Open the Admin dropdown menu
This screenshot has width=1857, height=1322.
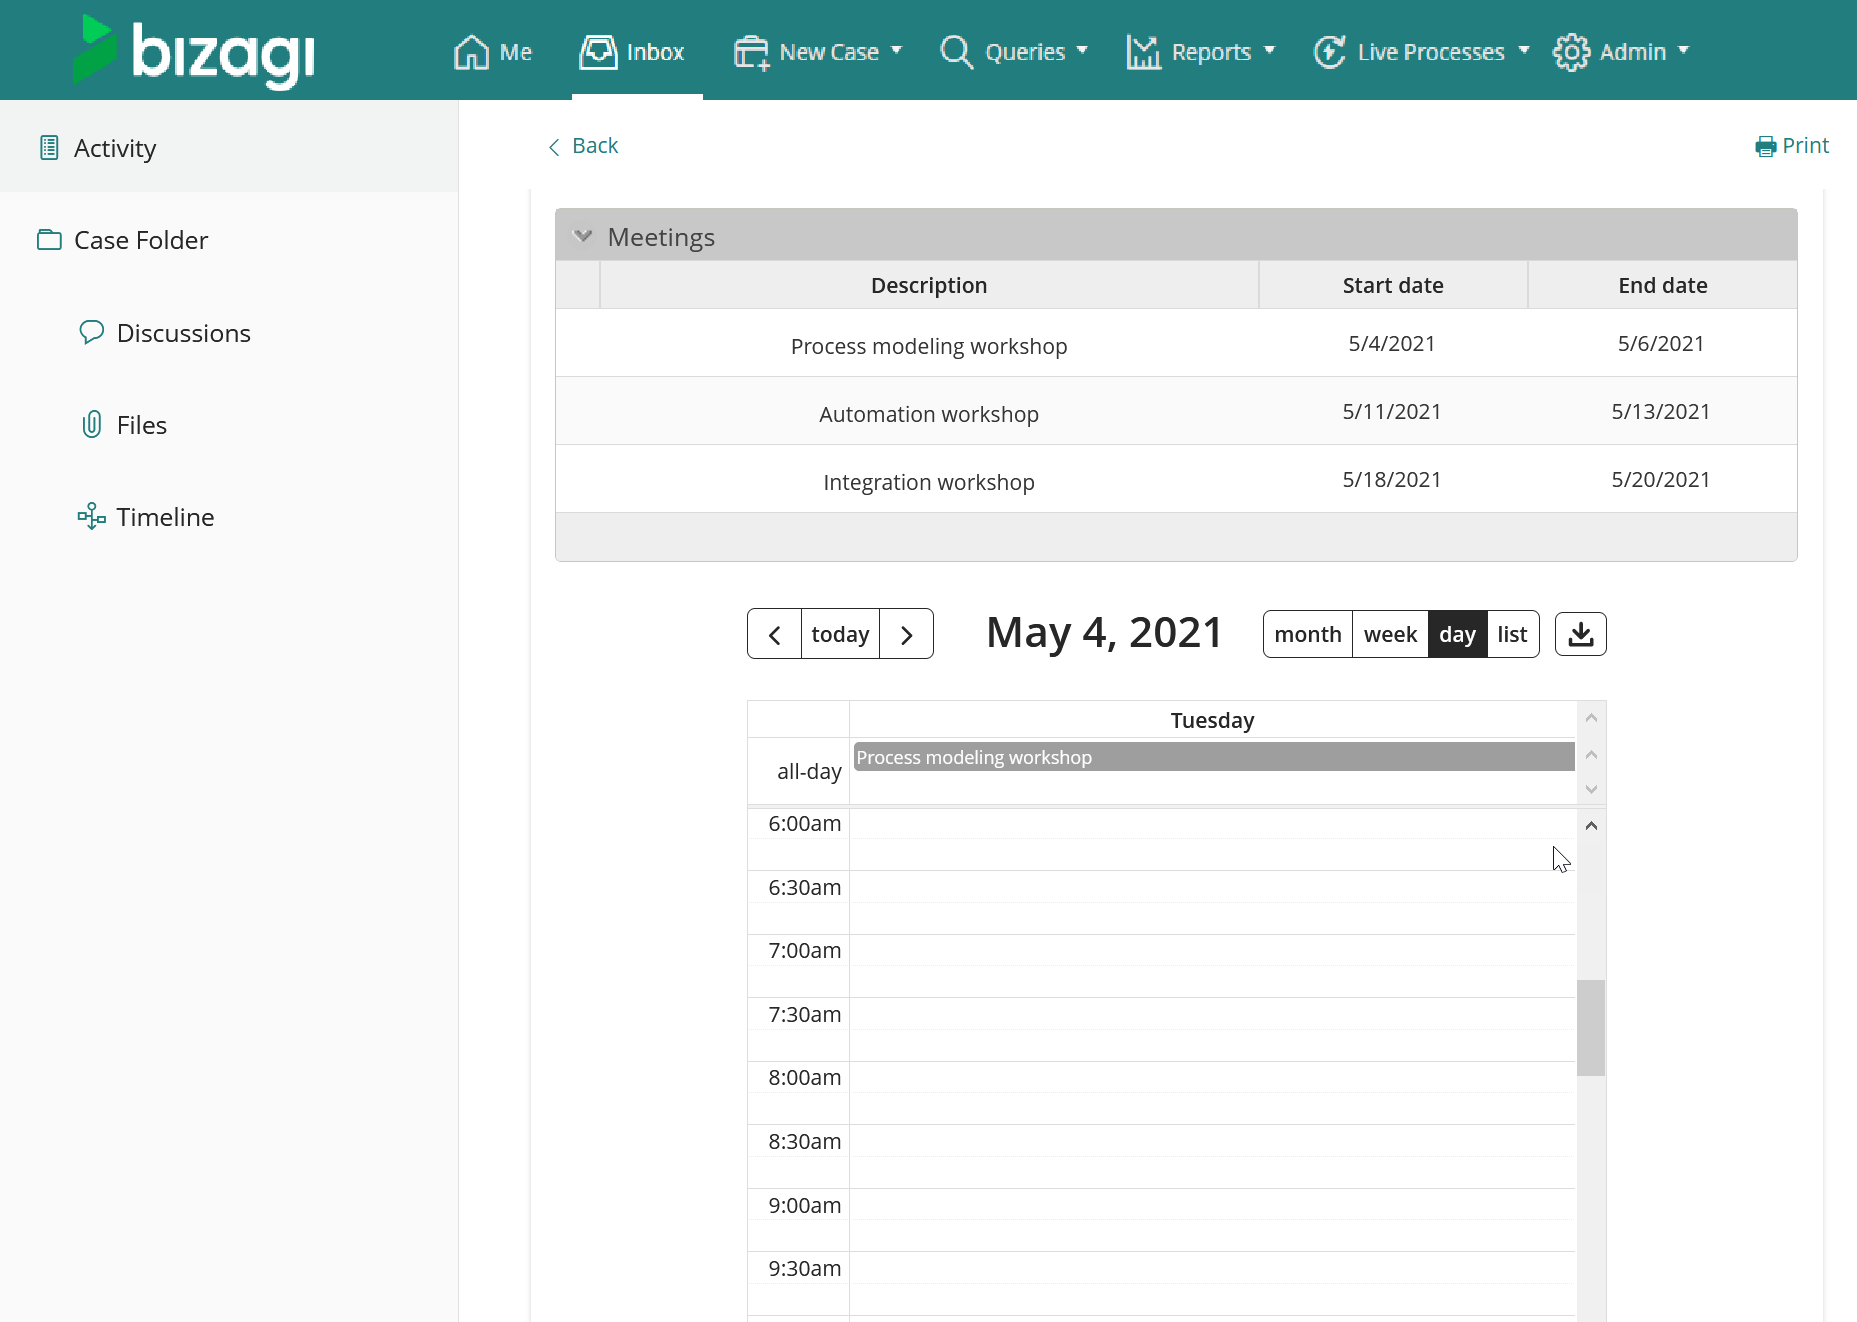click(1621, 52)
